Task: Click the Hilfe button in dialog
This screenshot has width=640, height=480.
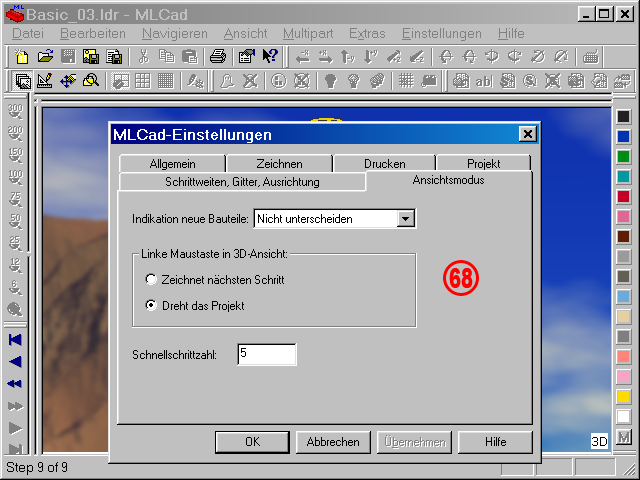Action: click(x=496, y=442)
